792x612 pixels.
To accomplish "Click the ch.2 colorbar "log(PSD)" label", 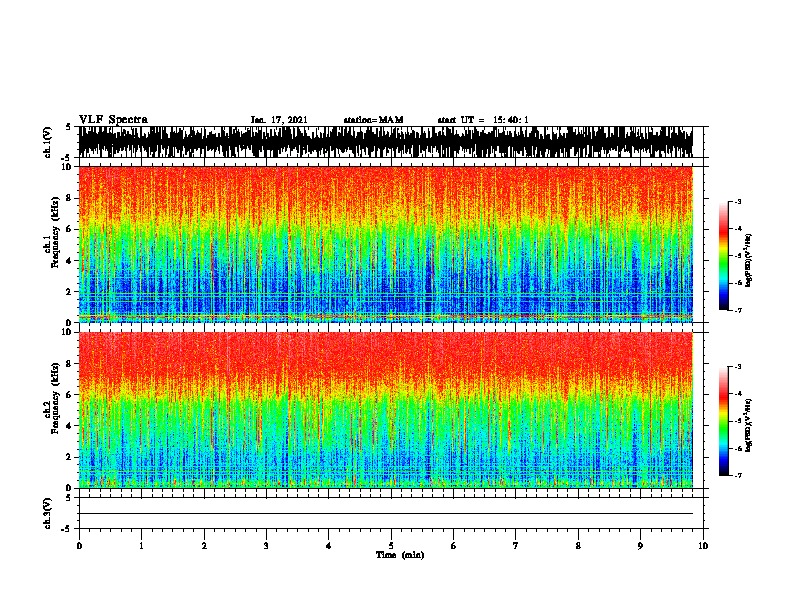I will point(748,426).
